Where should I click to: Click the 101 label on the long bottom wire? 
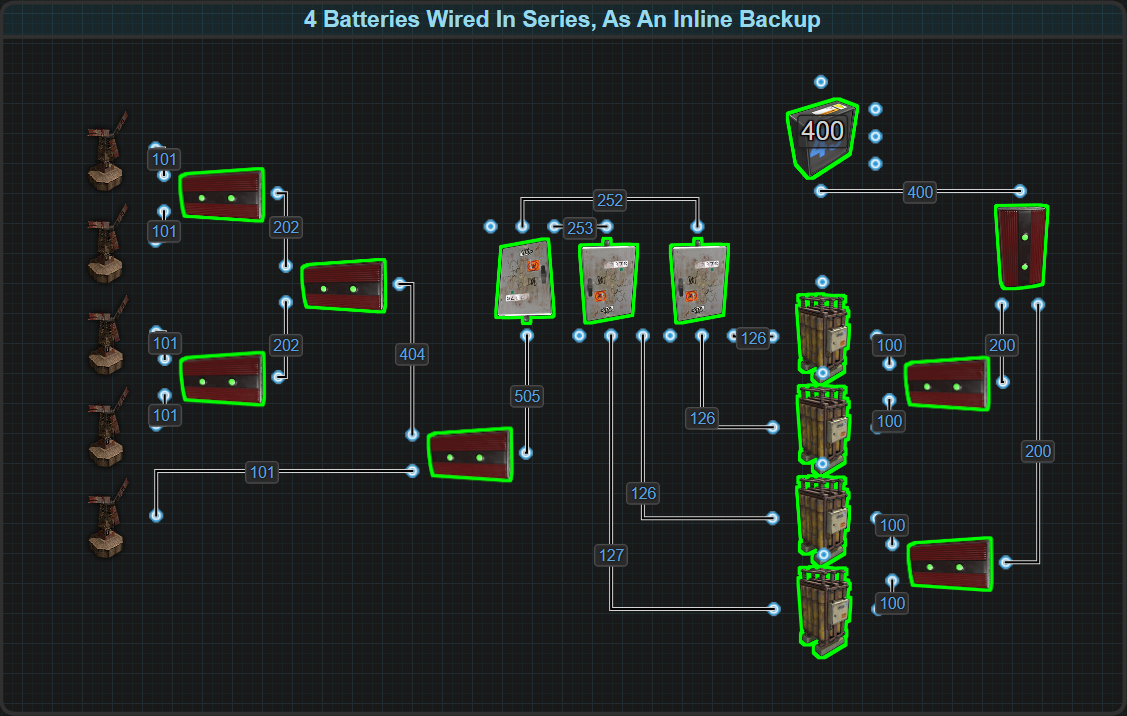(x=262, y=472)
